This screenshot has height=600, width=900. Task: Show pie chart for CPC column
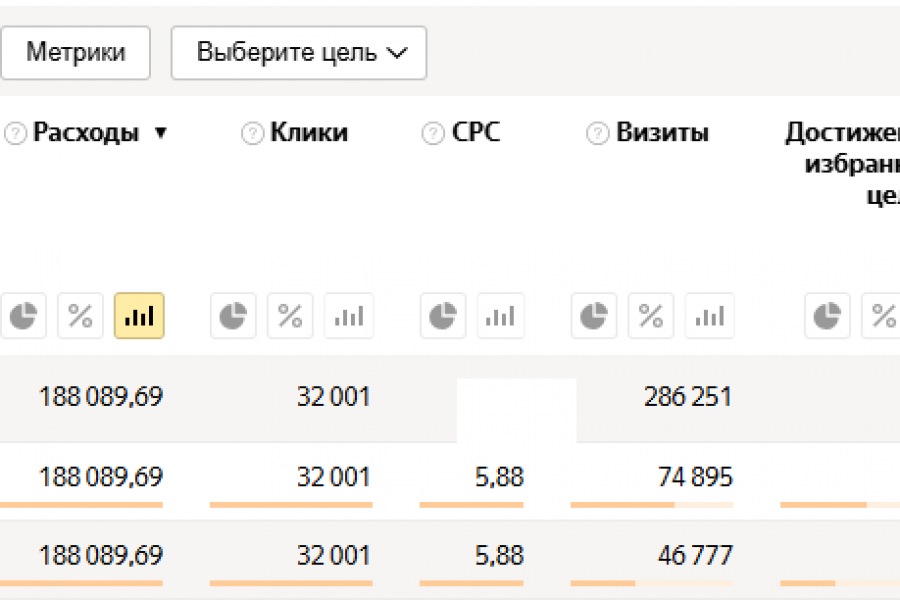click(x=443, y=316)
